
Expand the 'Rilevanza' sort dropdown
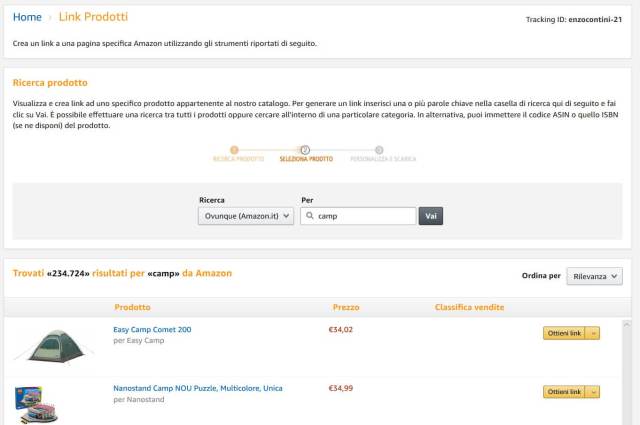594,276
